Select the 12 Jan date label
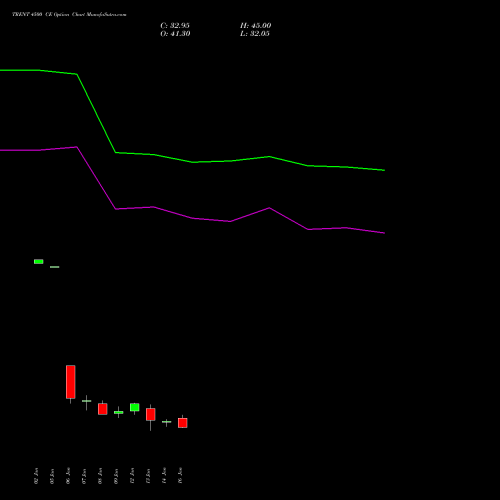The width and height of the screenshot is (500, 500). click(132, 476)
